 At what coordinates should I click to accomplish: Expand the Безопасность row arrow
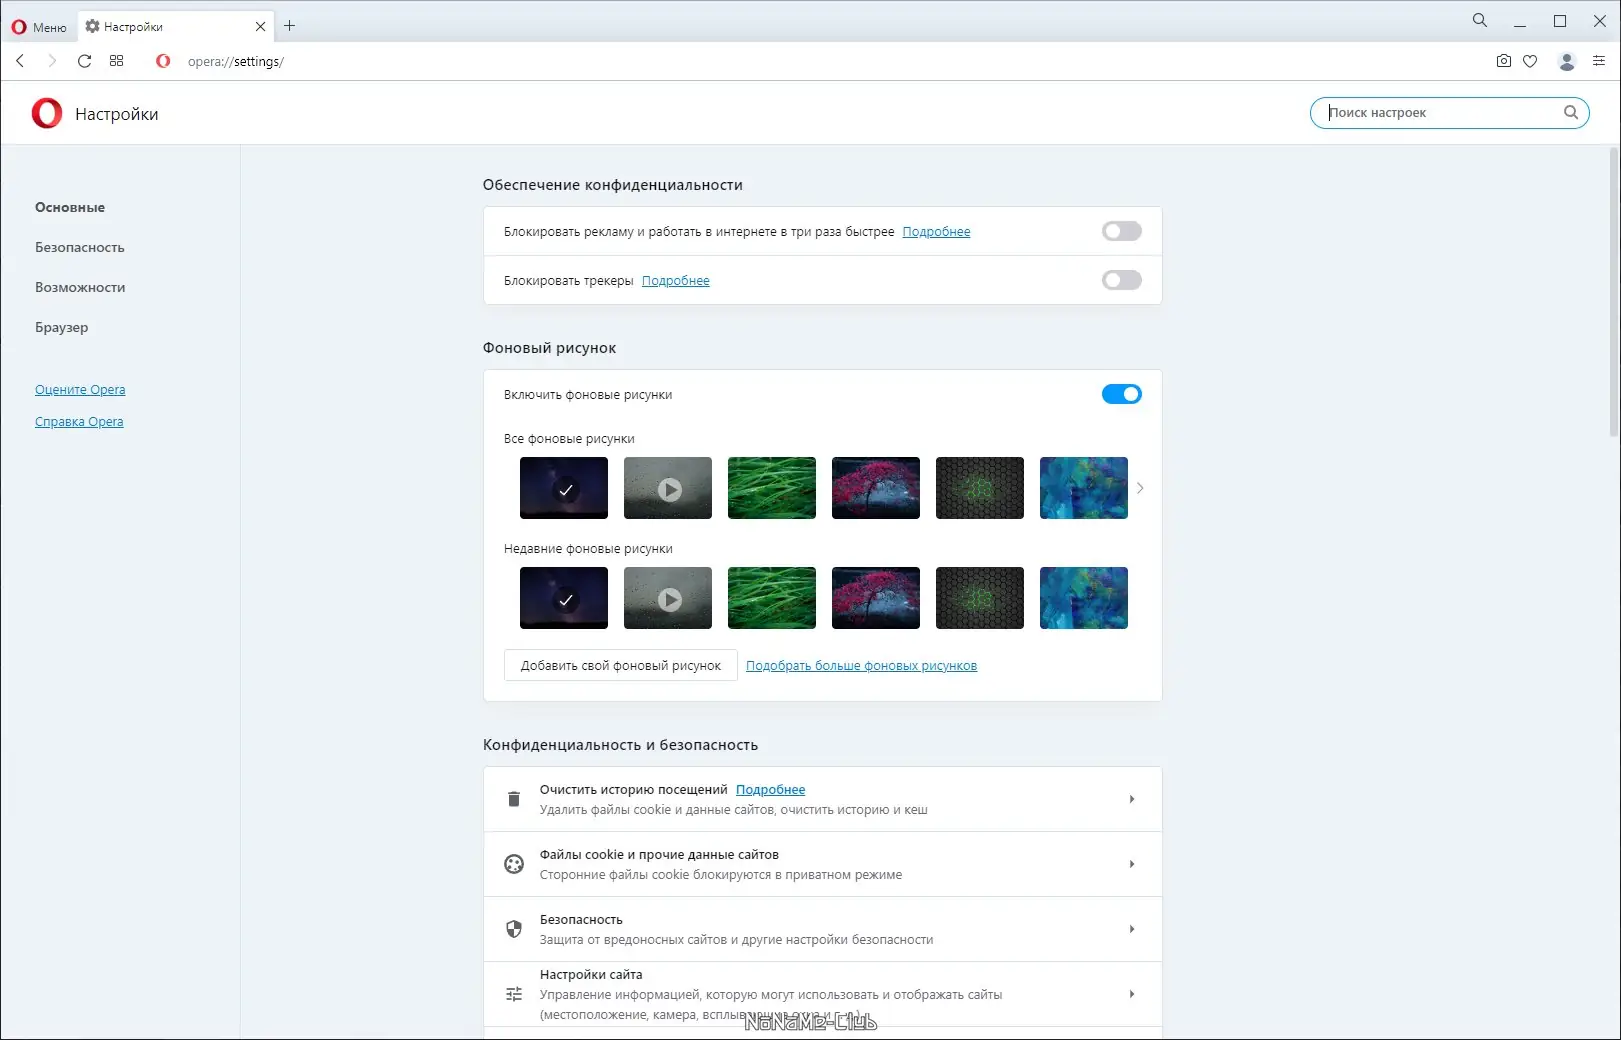coord(1132,929)
